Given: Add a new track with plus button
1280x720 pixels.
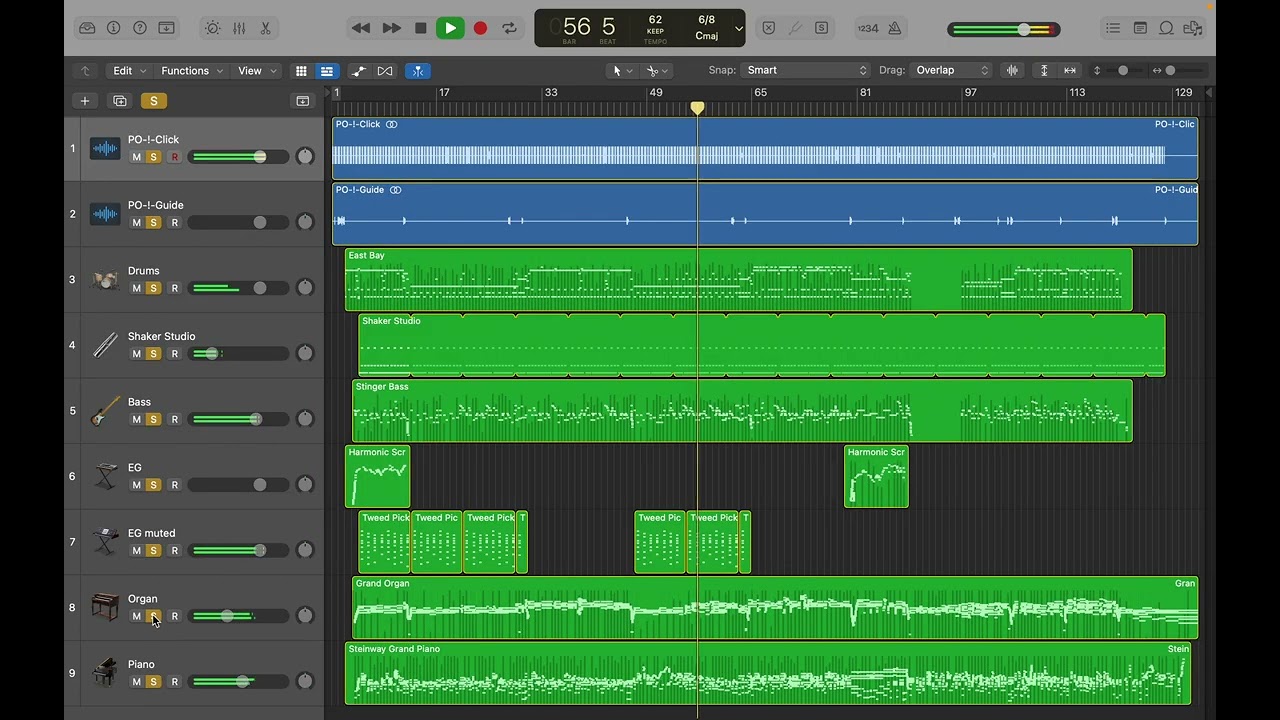Looking at the screenshot, I should tap(85, 101).
